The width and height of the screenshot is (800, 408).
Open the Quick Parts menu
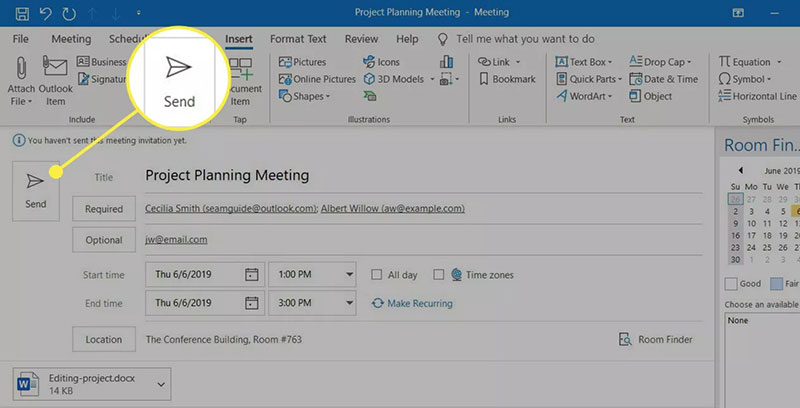click(x=589, y=79)
